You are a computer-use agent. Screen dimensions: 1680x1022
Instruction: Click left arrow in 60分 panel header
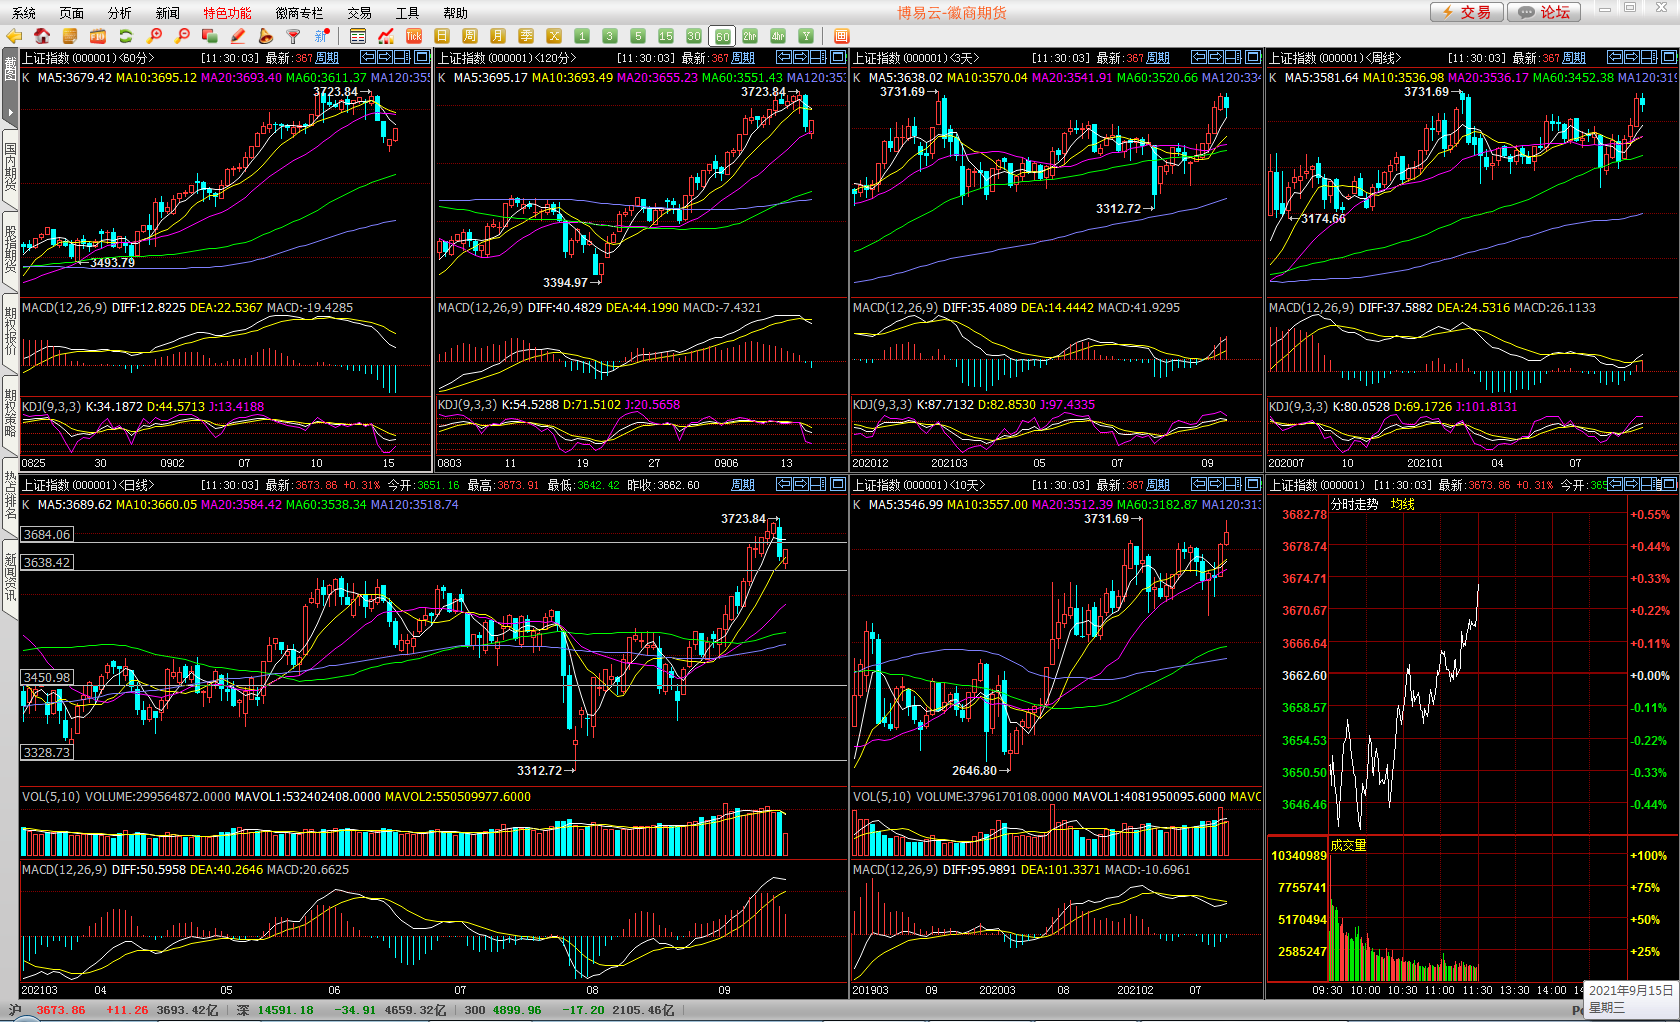click(368, 58)
